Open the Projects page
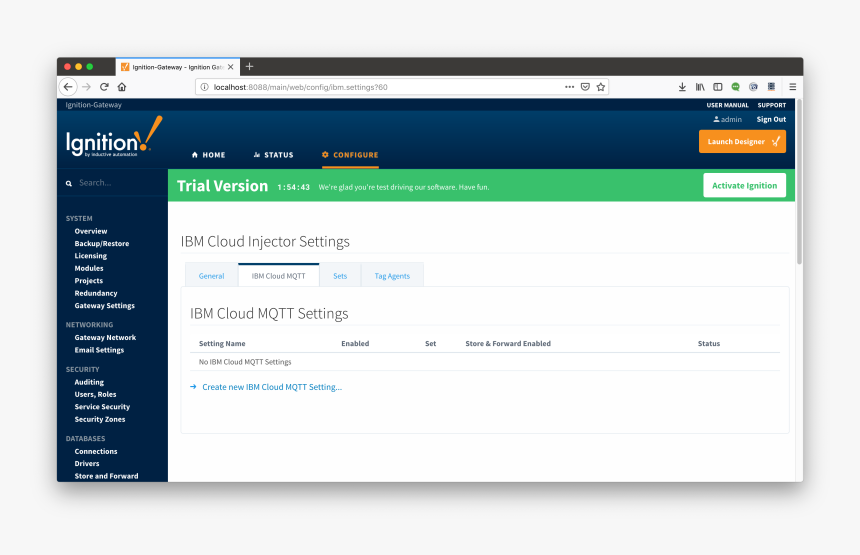This screenshot has height=555, width=860. point(89,281)
